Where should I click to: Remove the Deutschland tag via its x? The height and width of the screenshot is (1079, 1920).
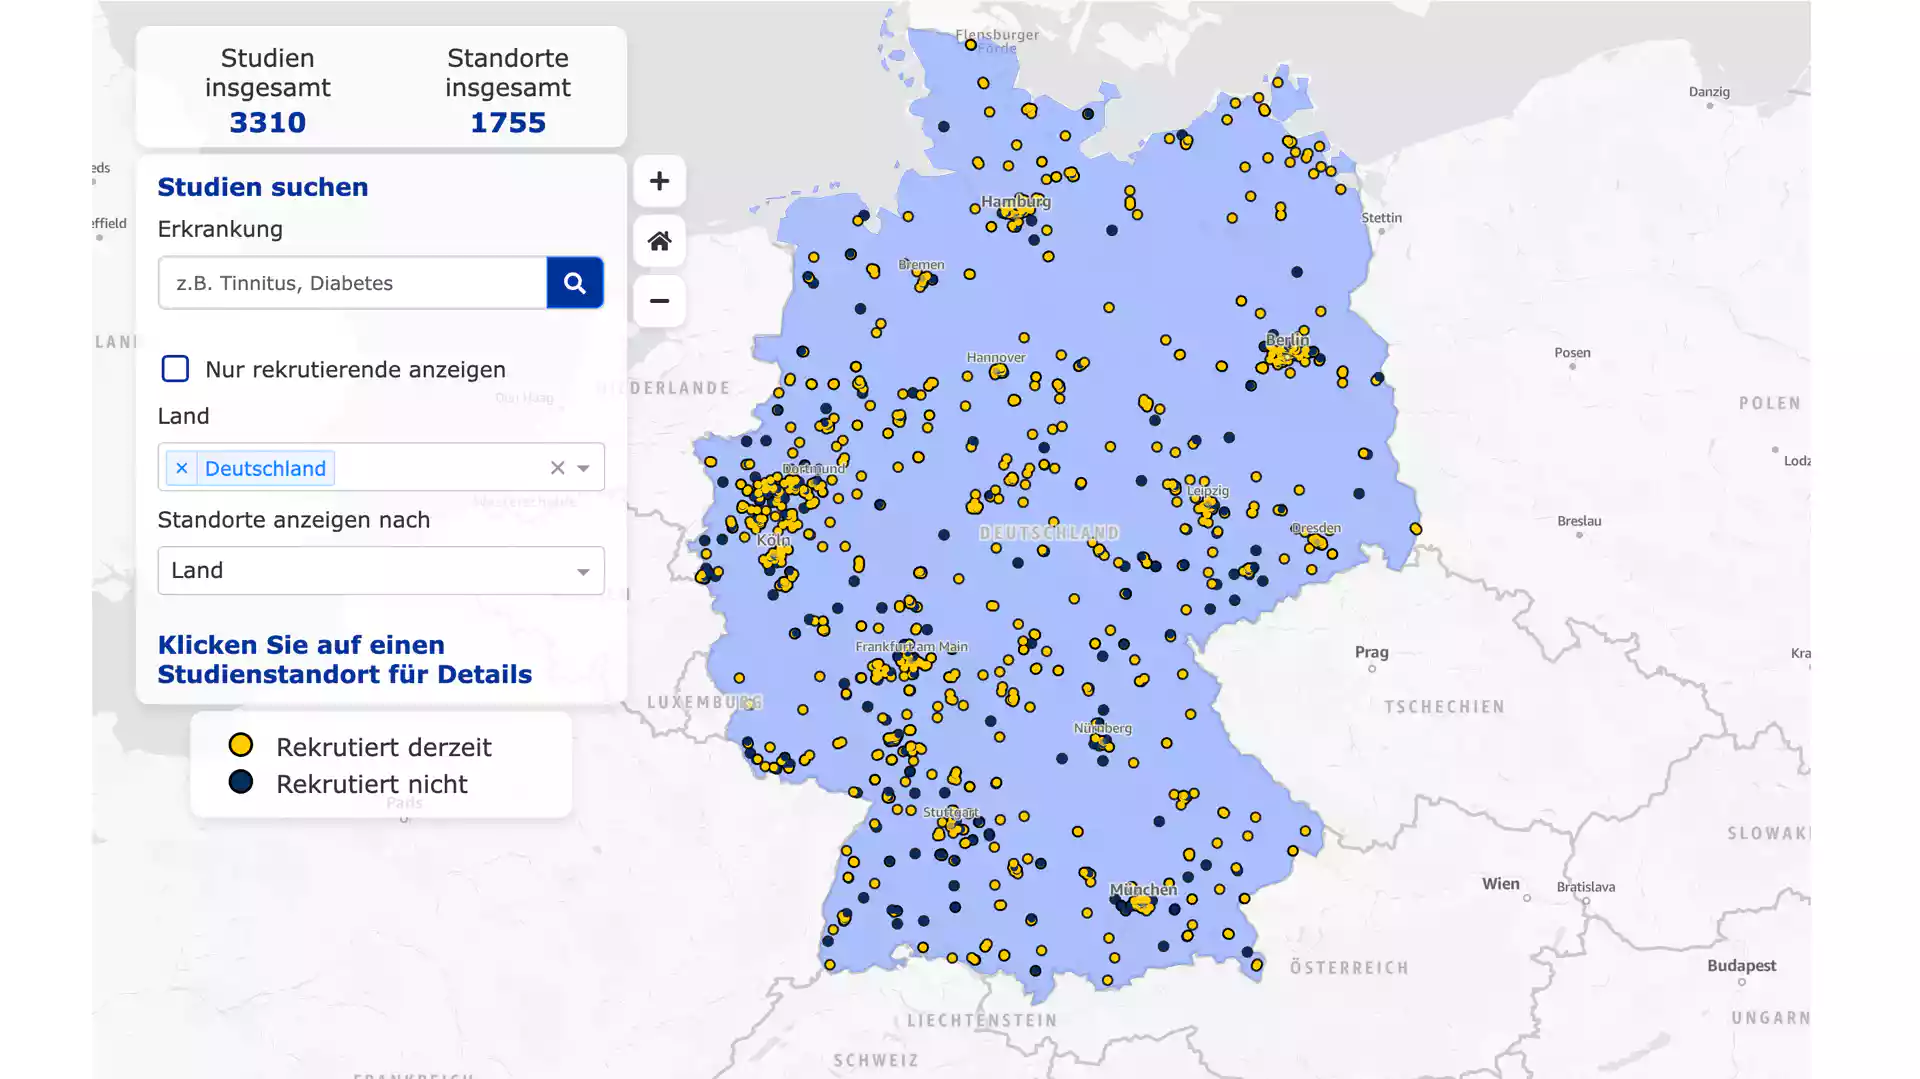coord(181,468)
